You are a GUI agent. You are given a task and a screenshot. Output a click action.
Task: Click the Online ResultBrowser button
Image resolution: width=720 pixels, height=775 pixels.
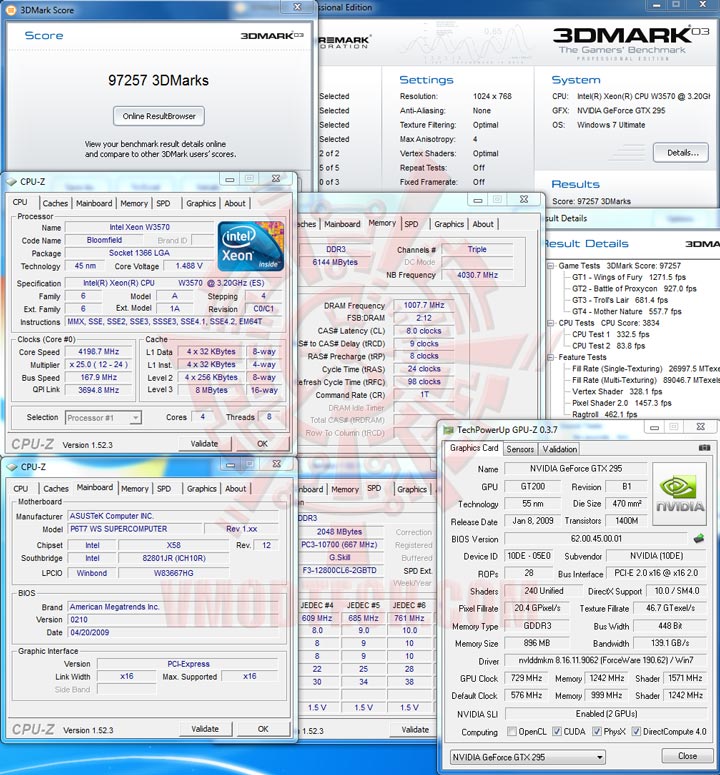(159, 116)
